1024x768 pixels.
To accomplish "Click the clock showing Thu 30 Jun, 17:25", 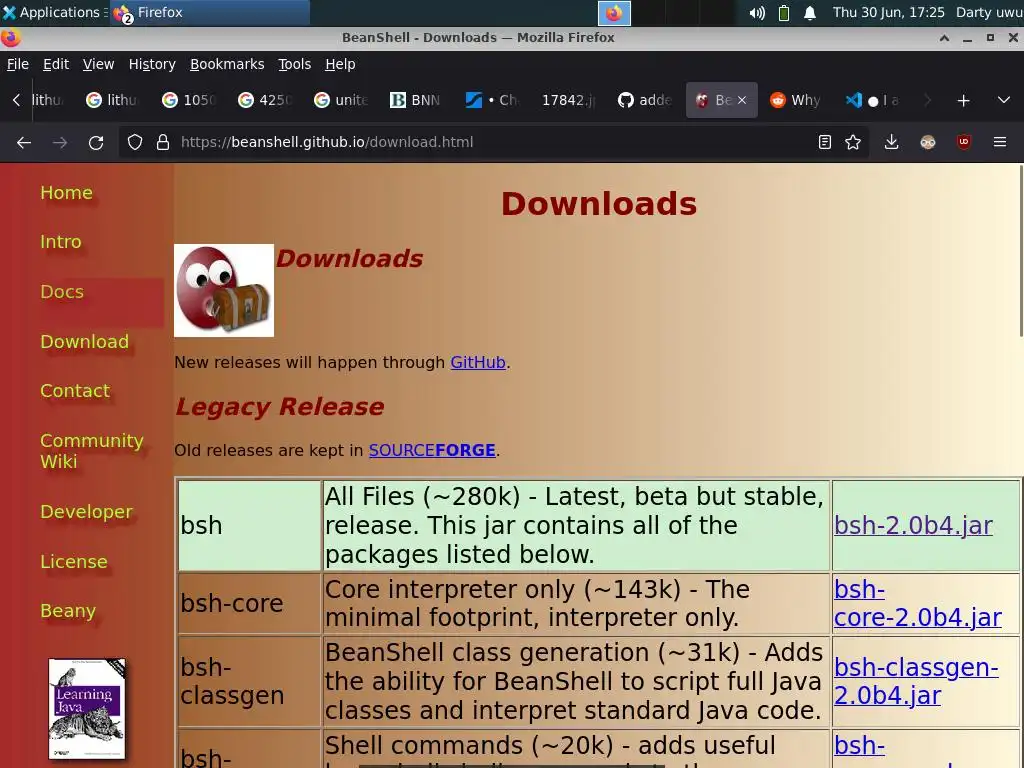I will (x=888, y=12).
